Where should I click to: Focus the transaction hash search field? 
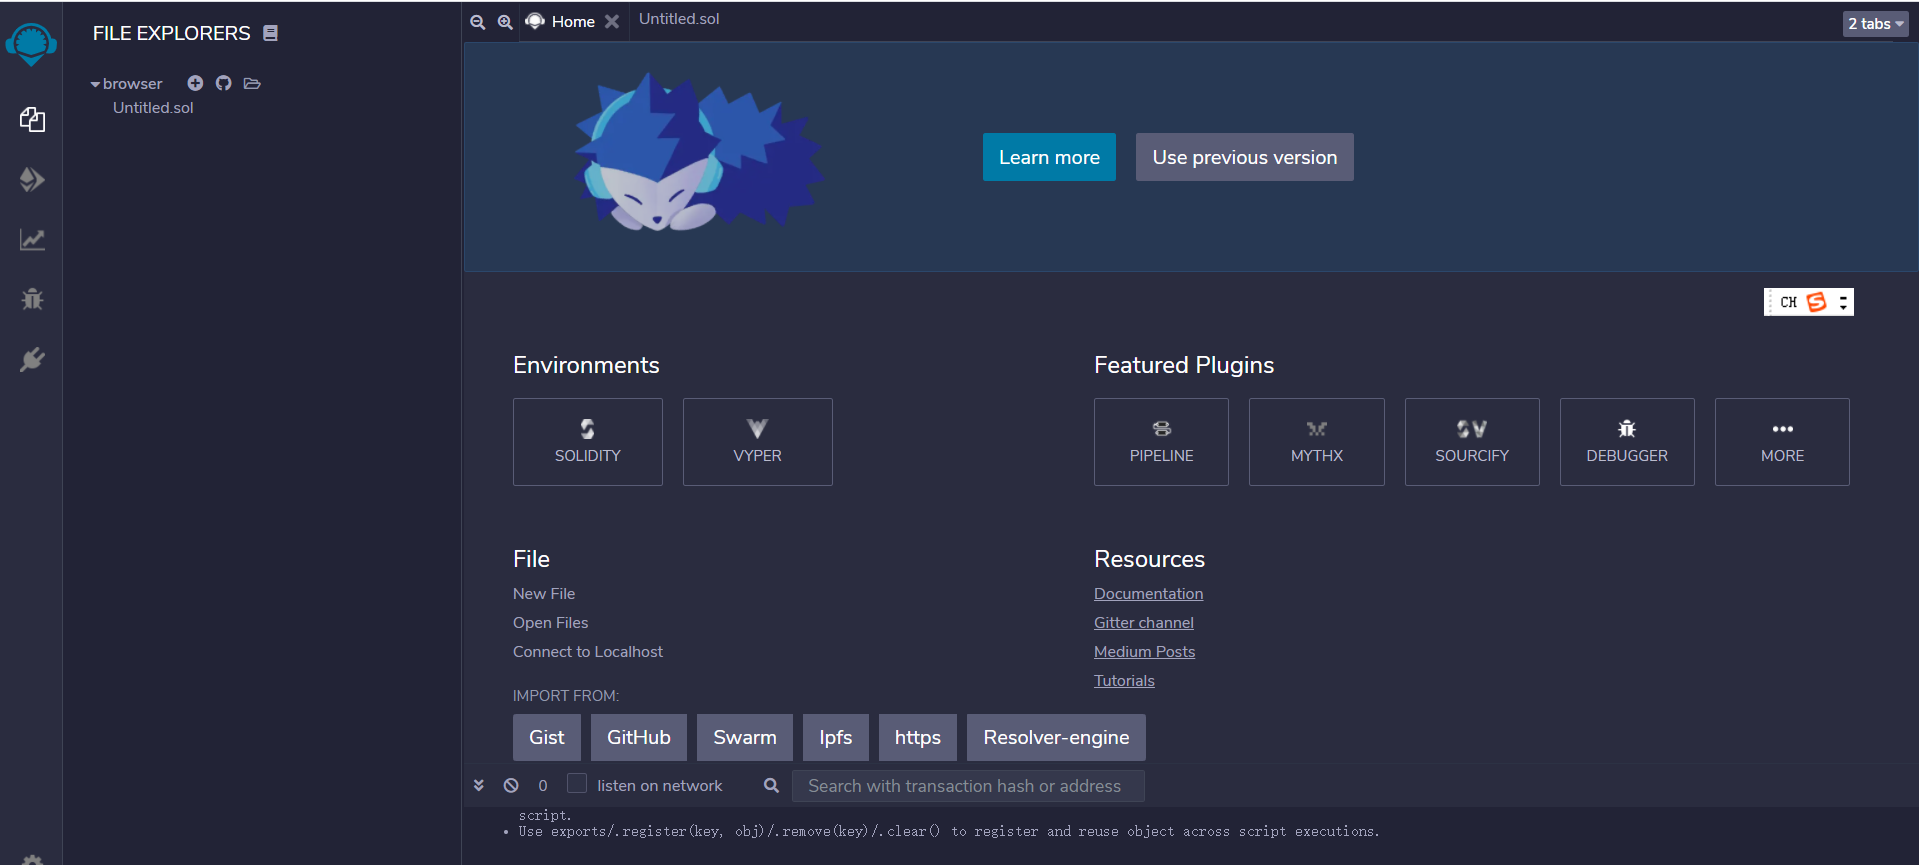(x=968, y=786)
